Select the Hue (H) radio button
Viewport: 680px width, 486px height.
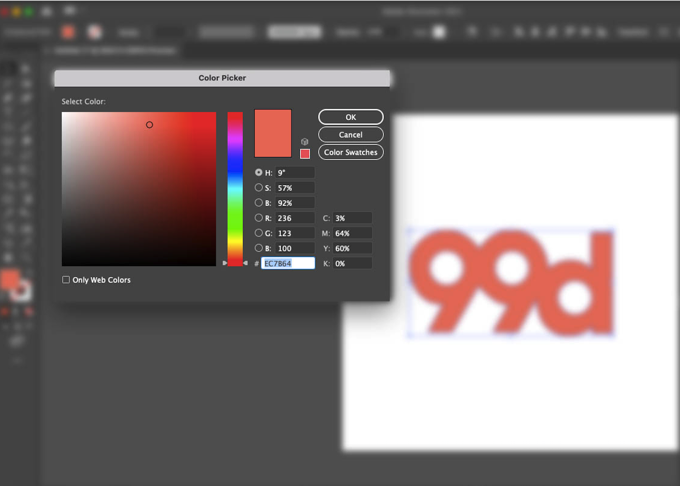(x=259, y=173)
